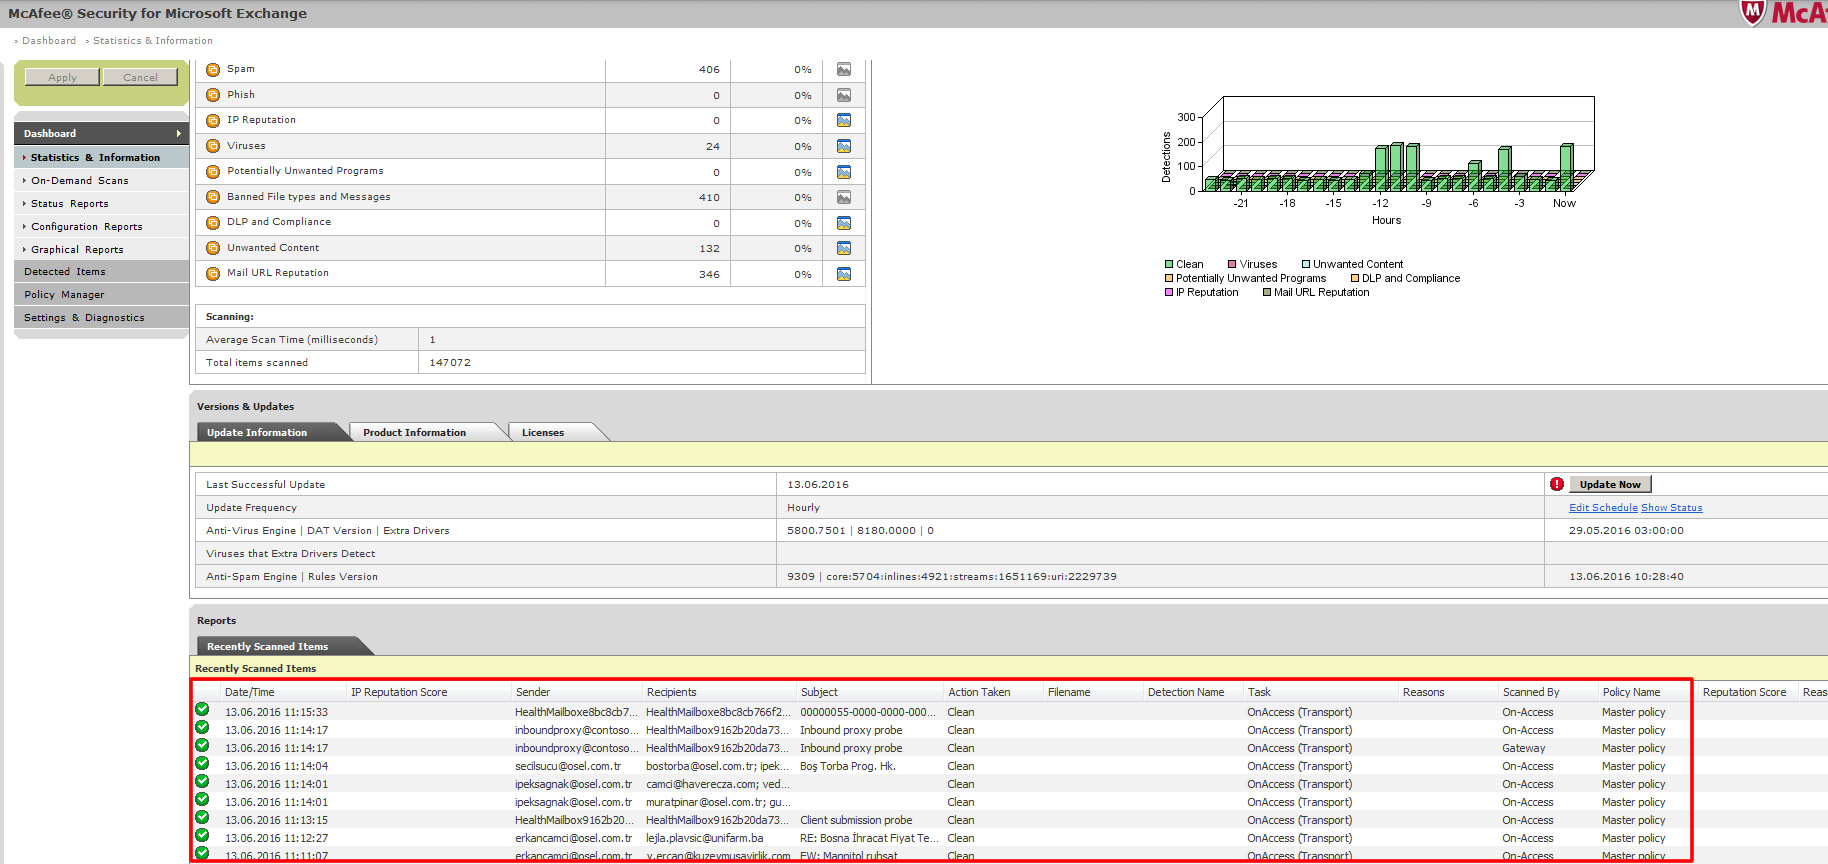
Task: Open Statistics & Information breadcrumb link
Action: [152, 41]
